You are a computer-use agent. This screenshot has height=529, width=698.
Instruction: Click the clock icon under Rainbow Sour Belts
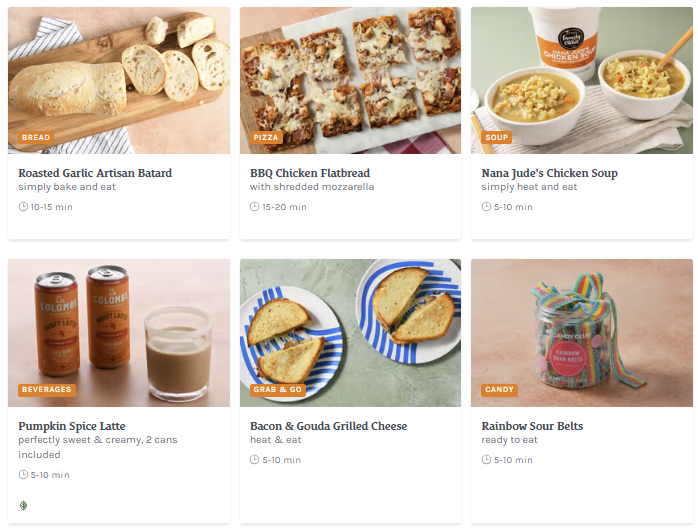tap(487, 460)
